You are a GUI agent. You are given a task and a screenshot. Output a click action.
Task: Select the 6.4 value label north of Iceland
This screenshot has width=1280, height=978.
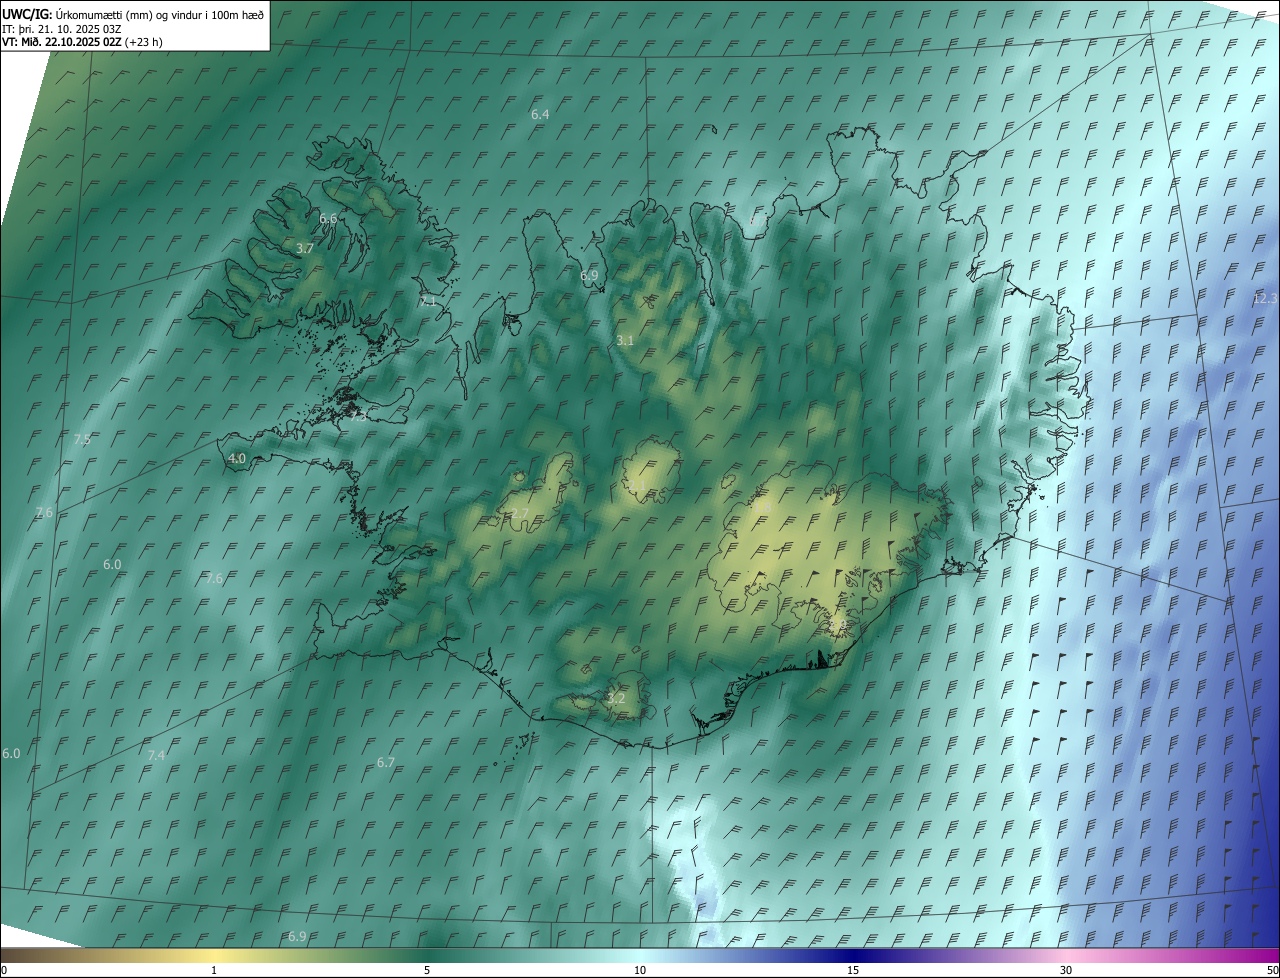coord(540,115)
